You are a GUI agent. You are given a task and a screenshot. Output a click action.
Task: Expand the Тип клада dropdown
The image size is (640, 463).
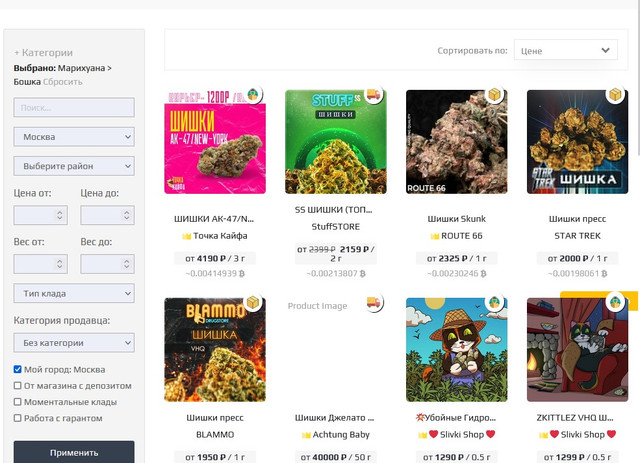tap(74, 294)
